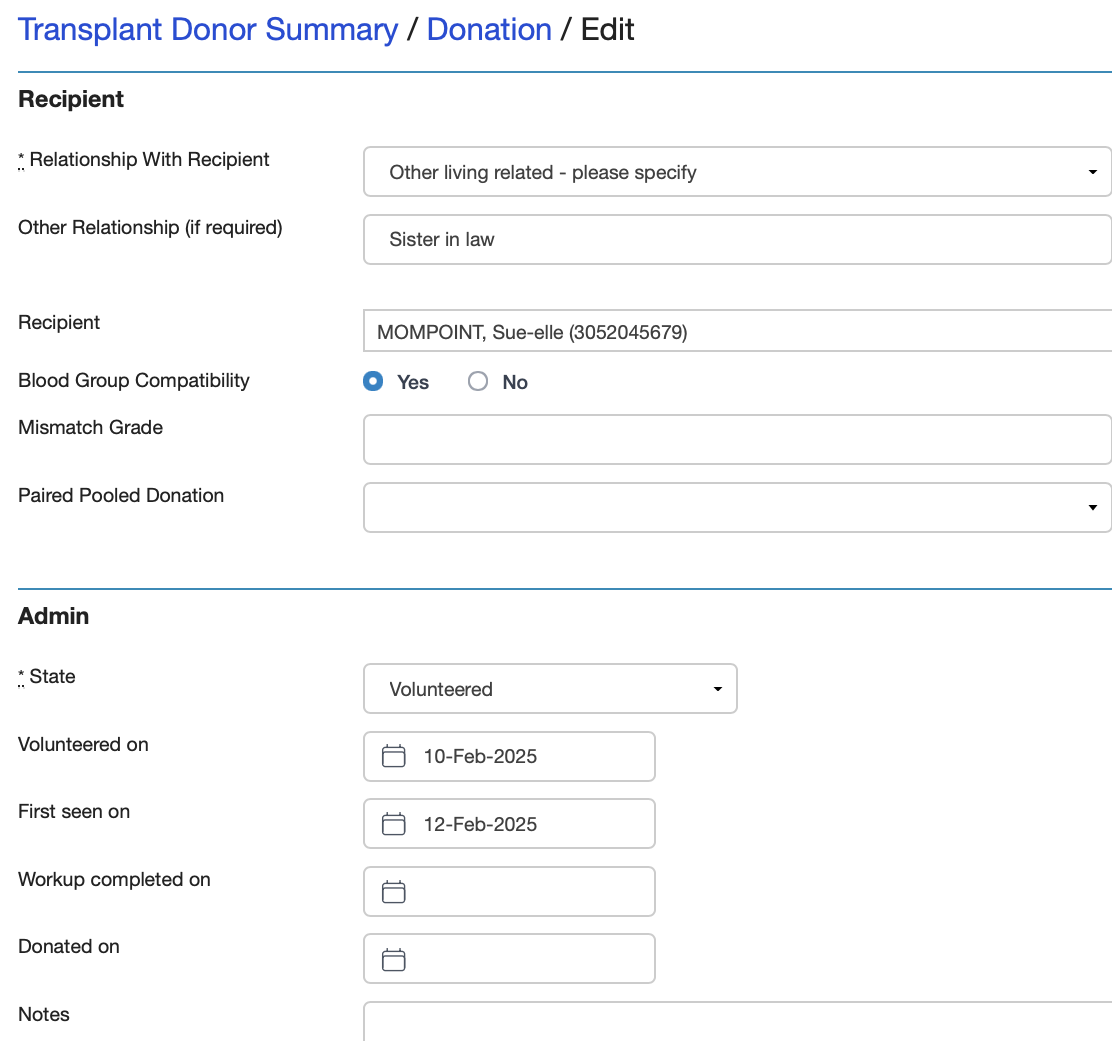This screenshot has height=1041, width=1112.
Task: Open the calendar picker for Donated on
Action: (x=393, y=958)
